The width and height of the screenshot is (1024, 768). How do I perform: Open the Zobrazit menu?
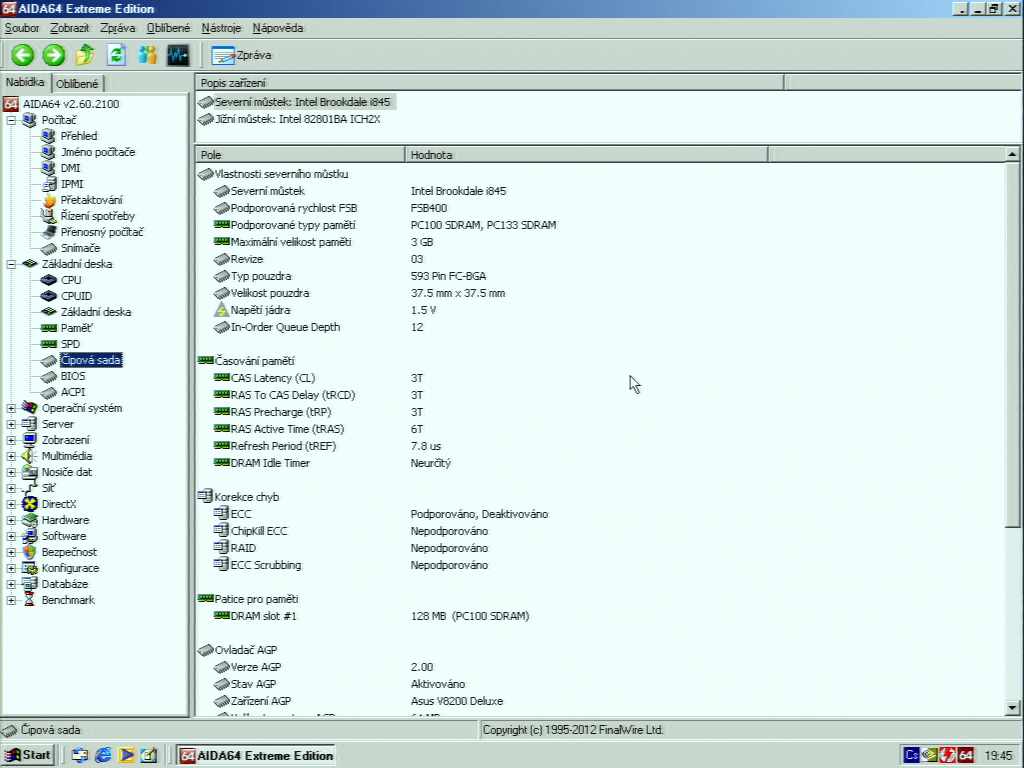click(x=70, y=28)
